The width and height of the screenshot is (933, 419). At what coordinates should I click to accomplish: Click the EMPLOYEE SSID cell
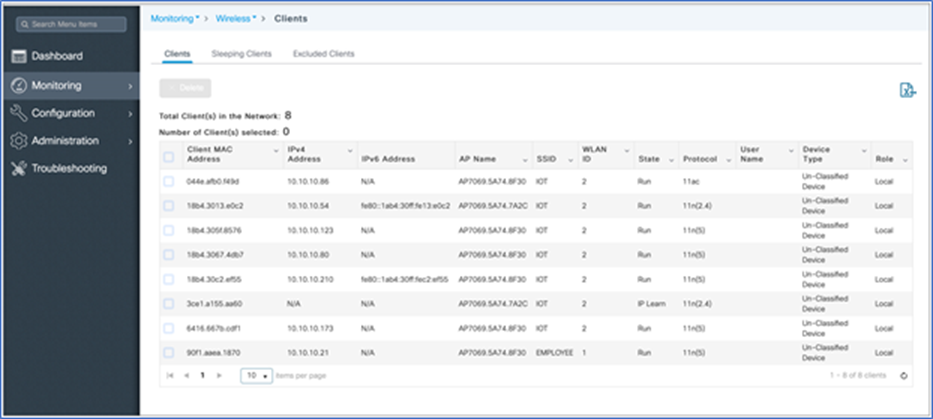coord(554,353)
